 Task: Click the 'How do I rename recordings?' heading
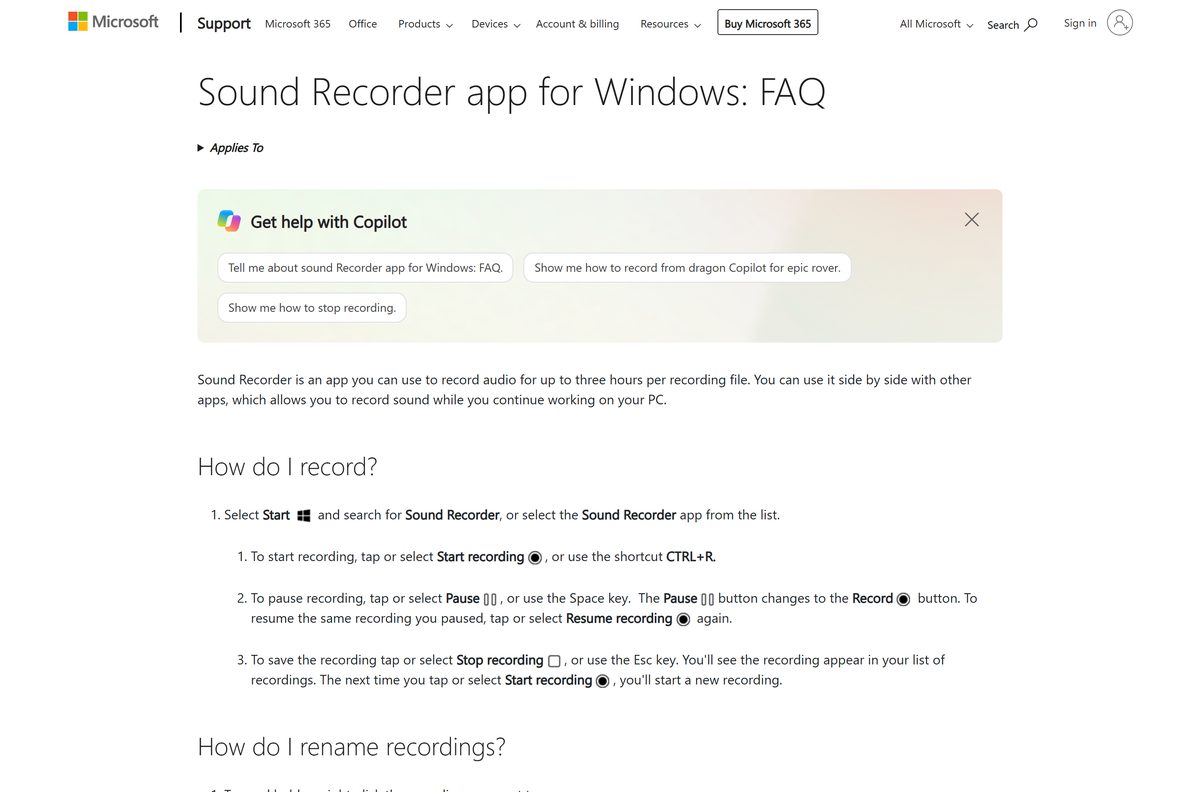[352, 747]
